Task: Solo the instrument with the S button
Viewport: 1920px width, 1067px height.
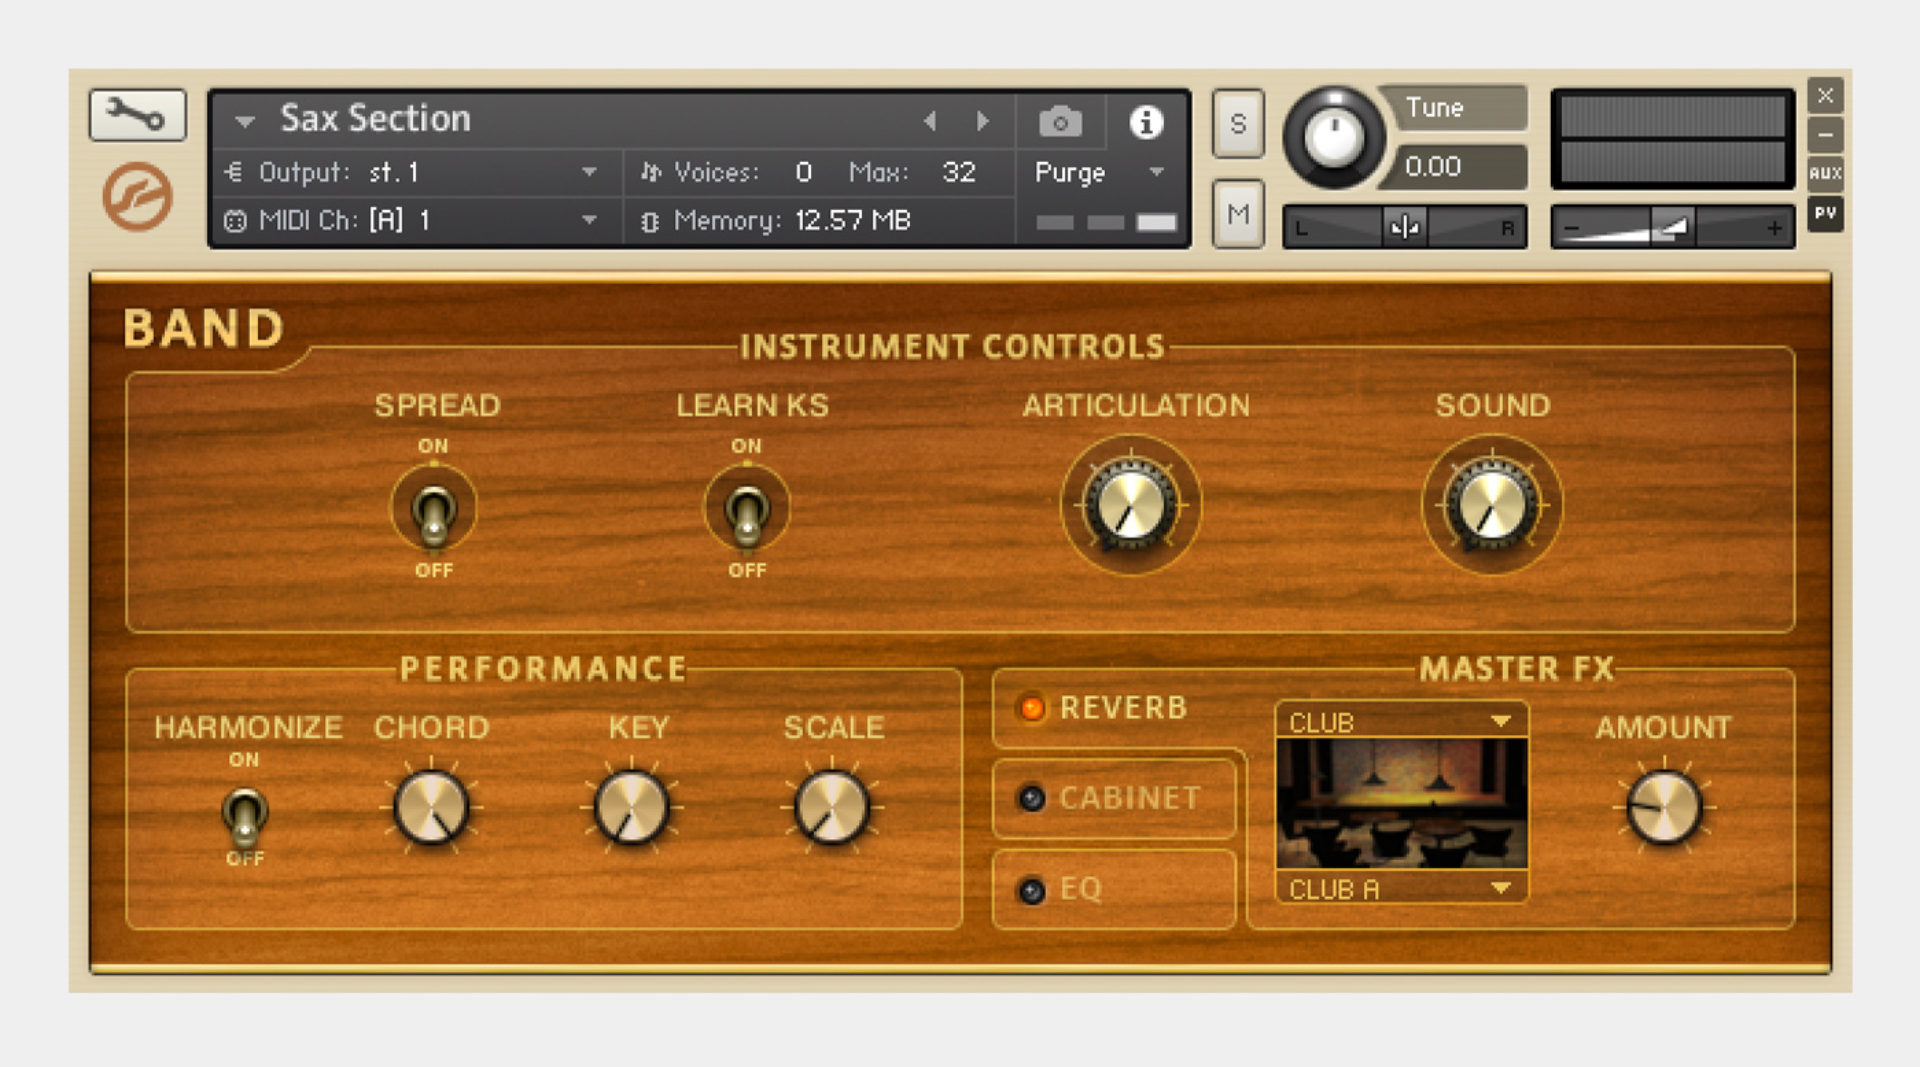Action: [1237, 123]
